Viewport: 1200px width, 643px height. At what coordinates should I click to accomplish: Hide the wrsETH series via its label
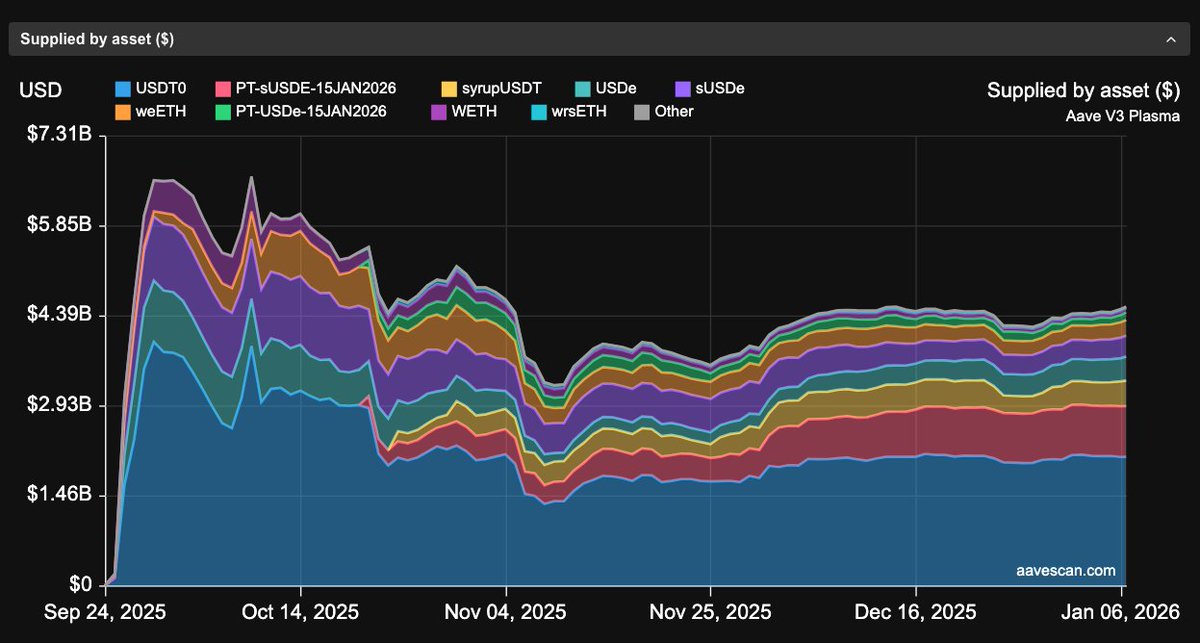pyautogui.click(x=579, y=111)
